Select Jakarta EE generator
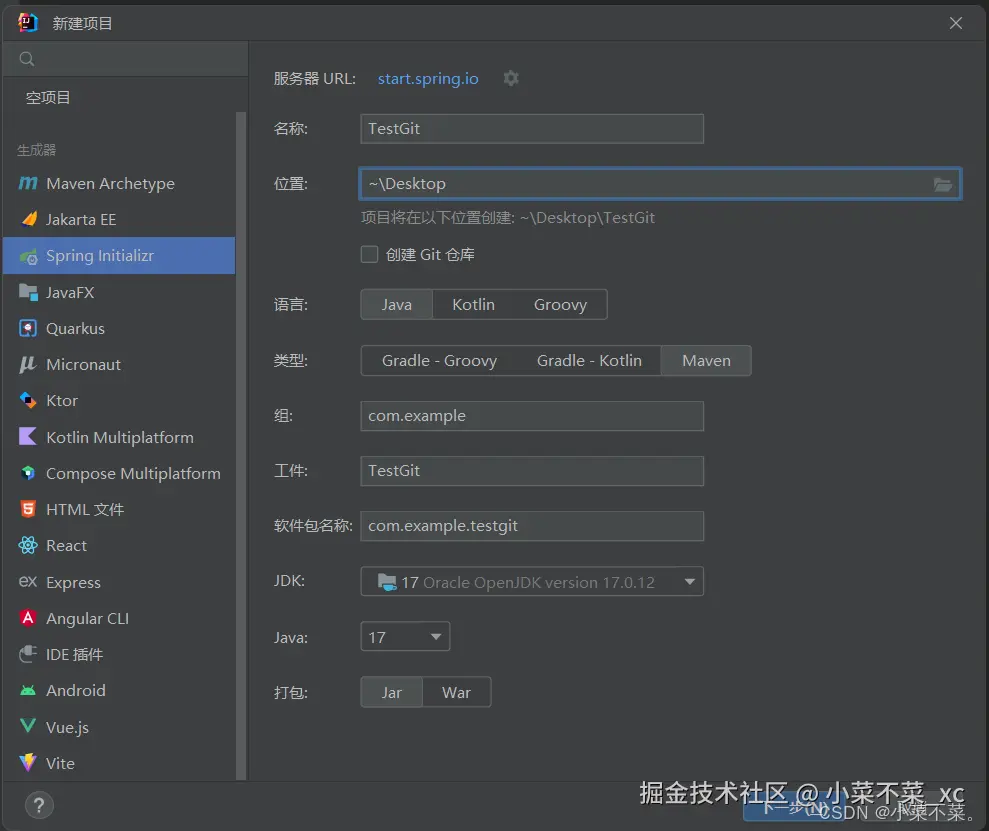Viewport: 989px width, 831px height. [119, 219]
